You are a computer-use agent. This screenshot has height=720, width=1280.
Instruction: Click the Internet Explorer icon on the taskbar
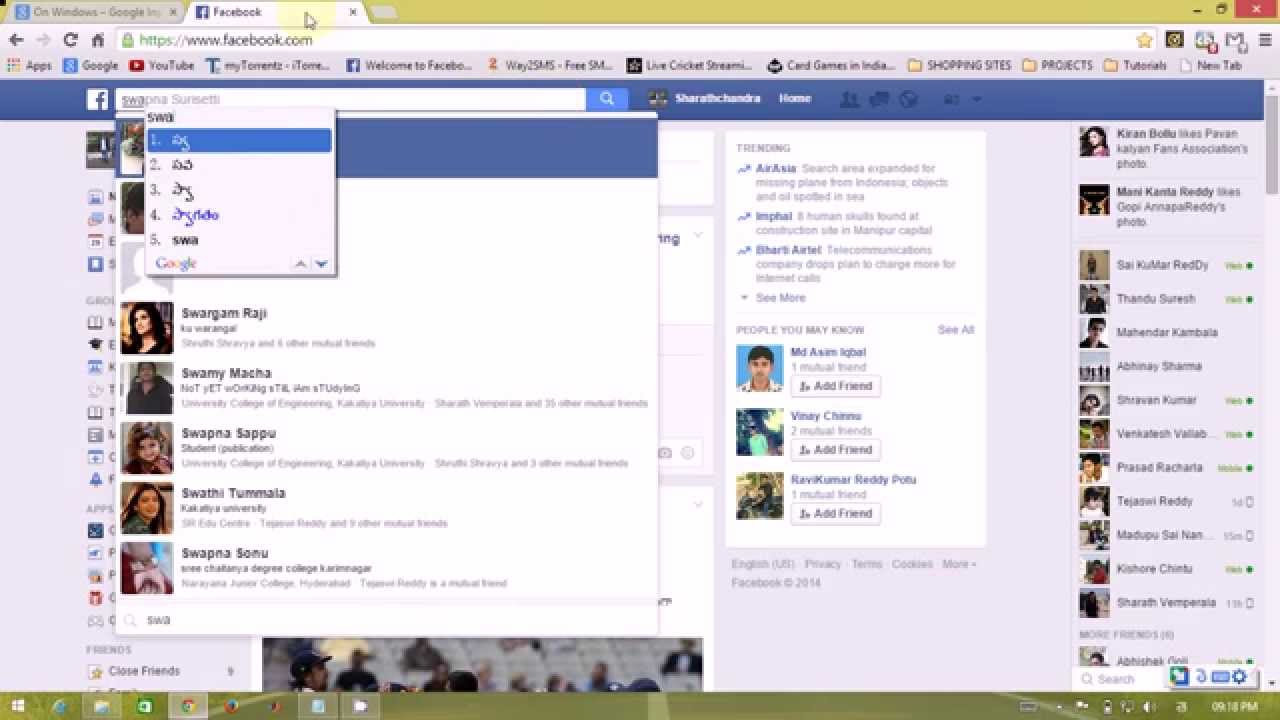[x=59, y=706]
